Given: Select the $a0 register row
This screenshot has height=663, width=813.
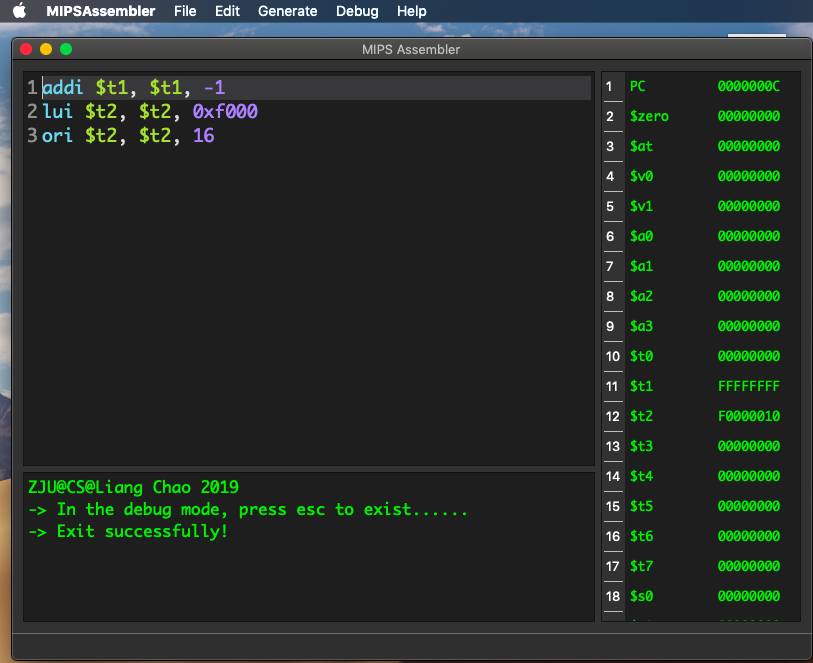Looking at the screenshot, I should pos(701,236).
